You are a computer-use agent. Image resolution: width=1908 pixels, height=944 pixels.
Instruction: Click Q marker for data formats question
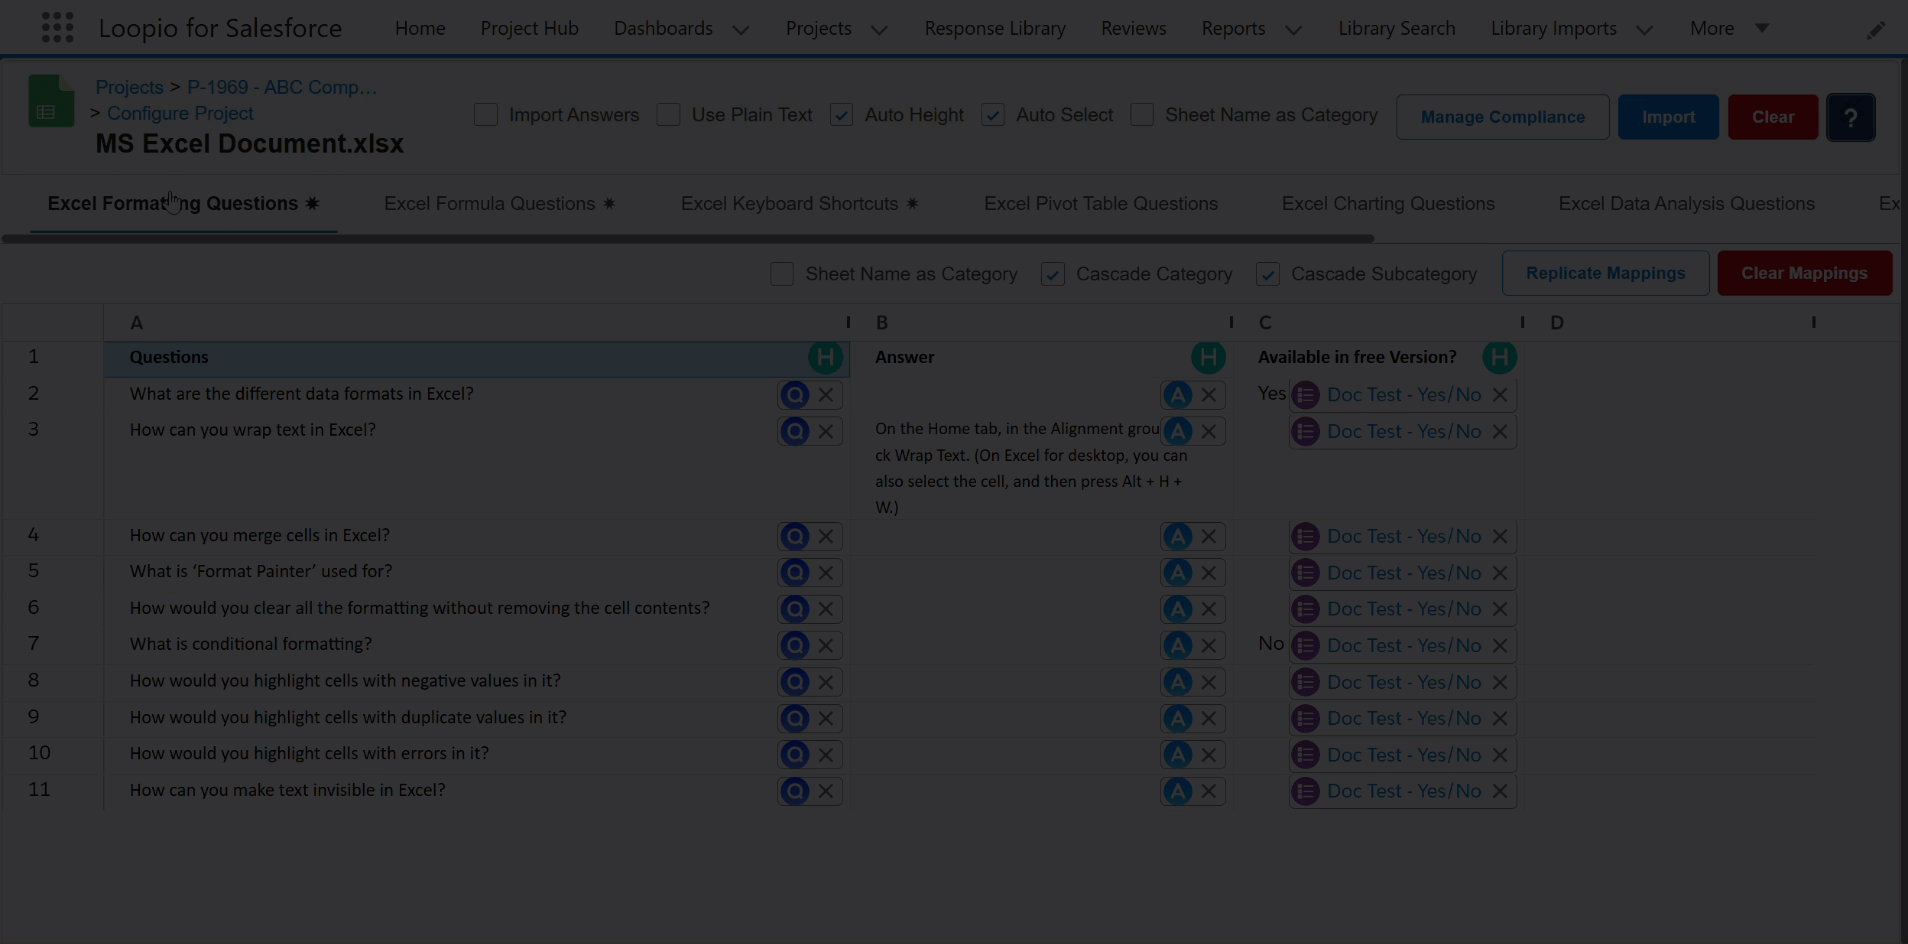coord(794,395)
